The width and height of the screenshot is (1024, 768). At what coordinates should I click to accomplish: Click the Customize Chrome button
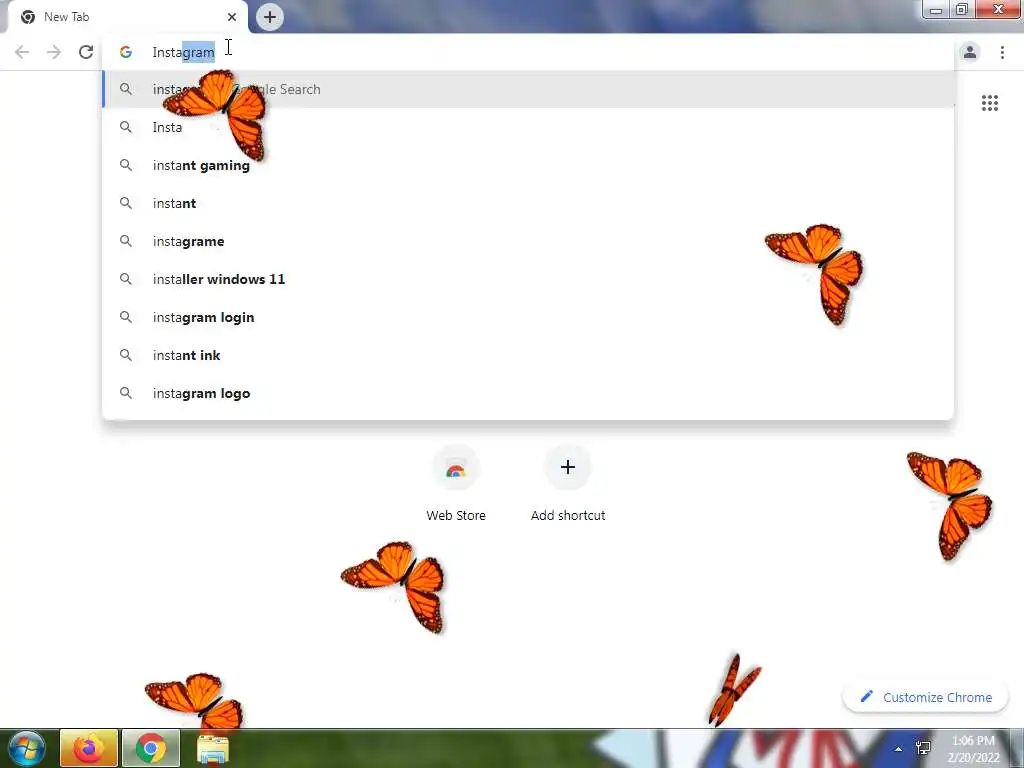coord(925,697)
